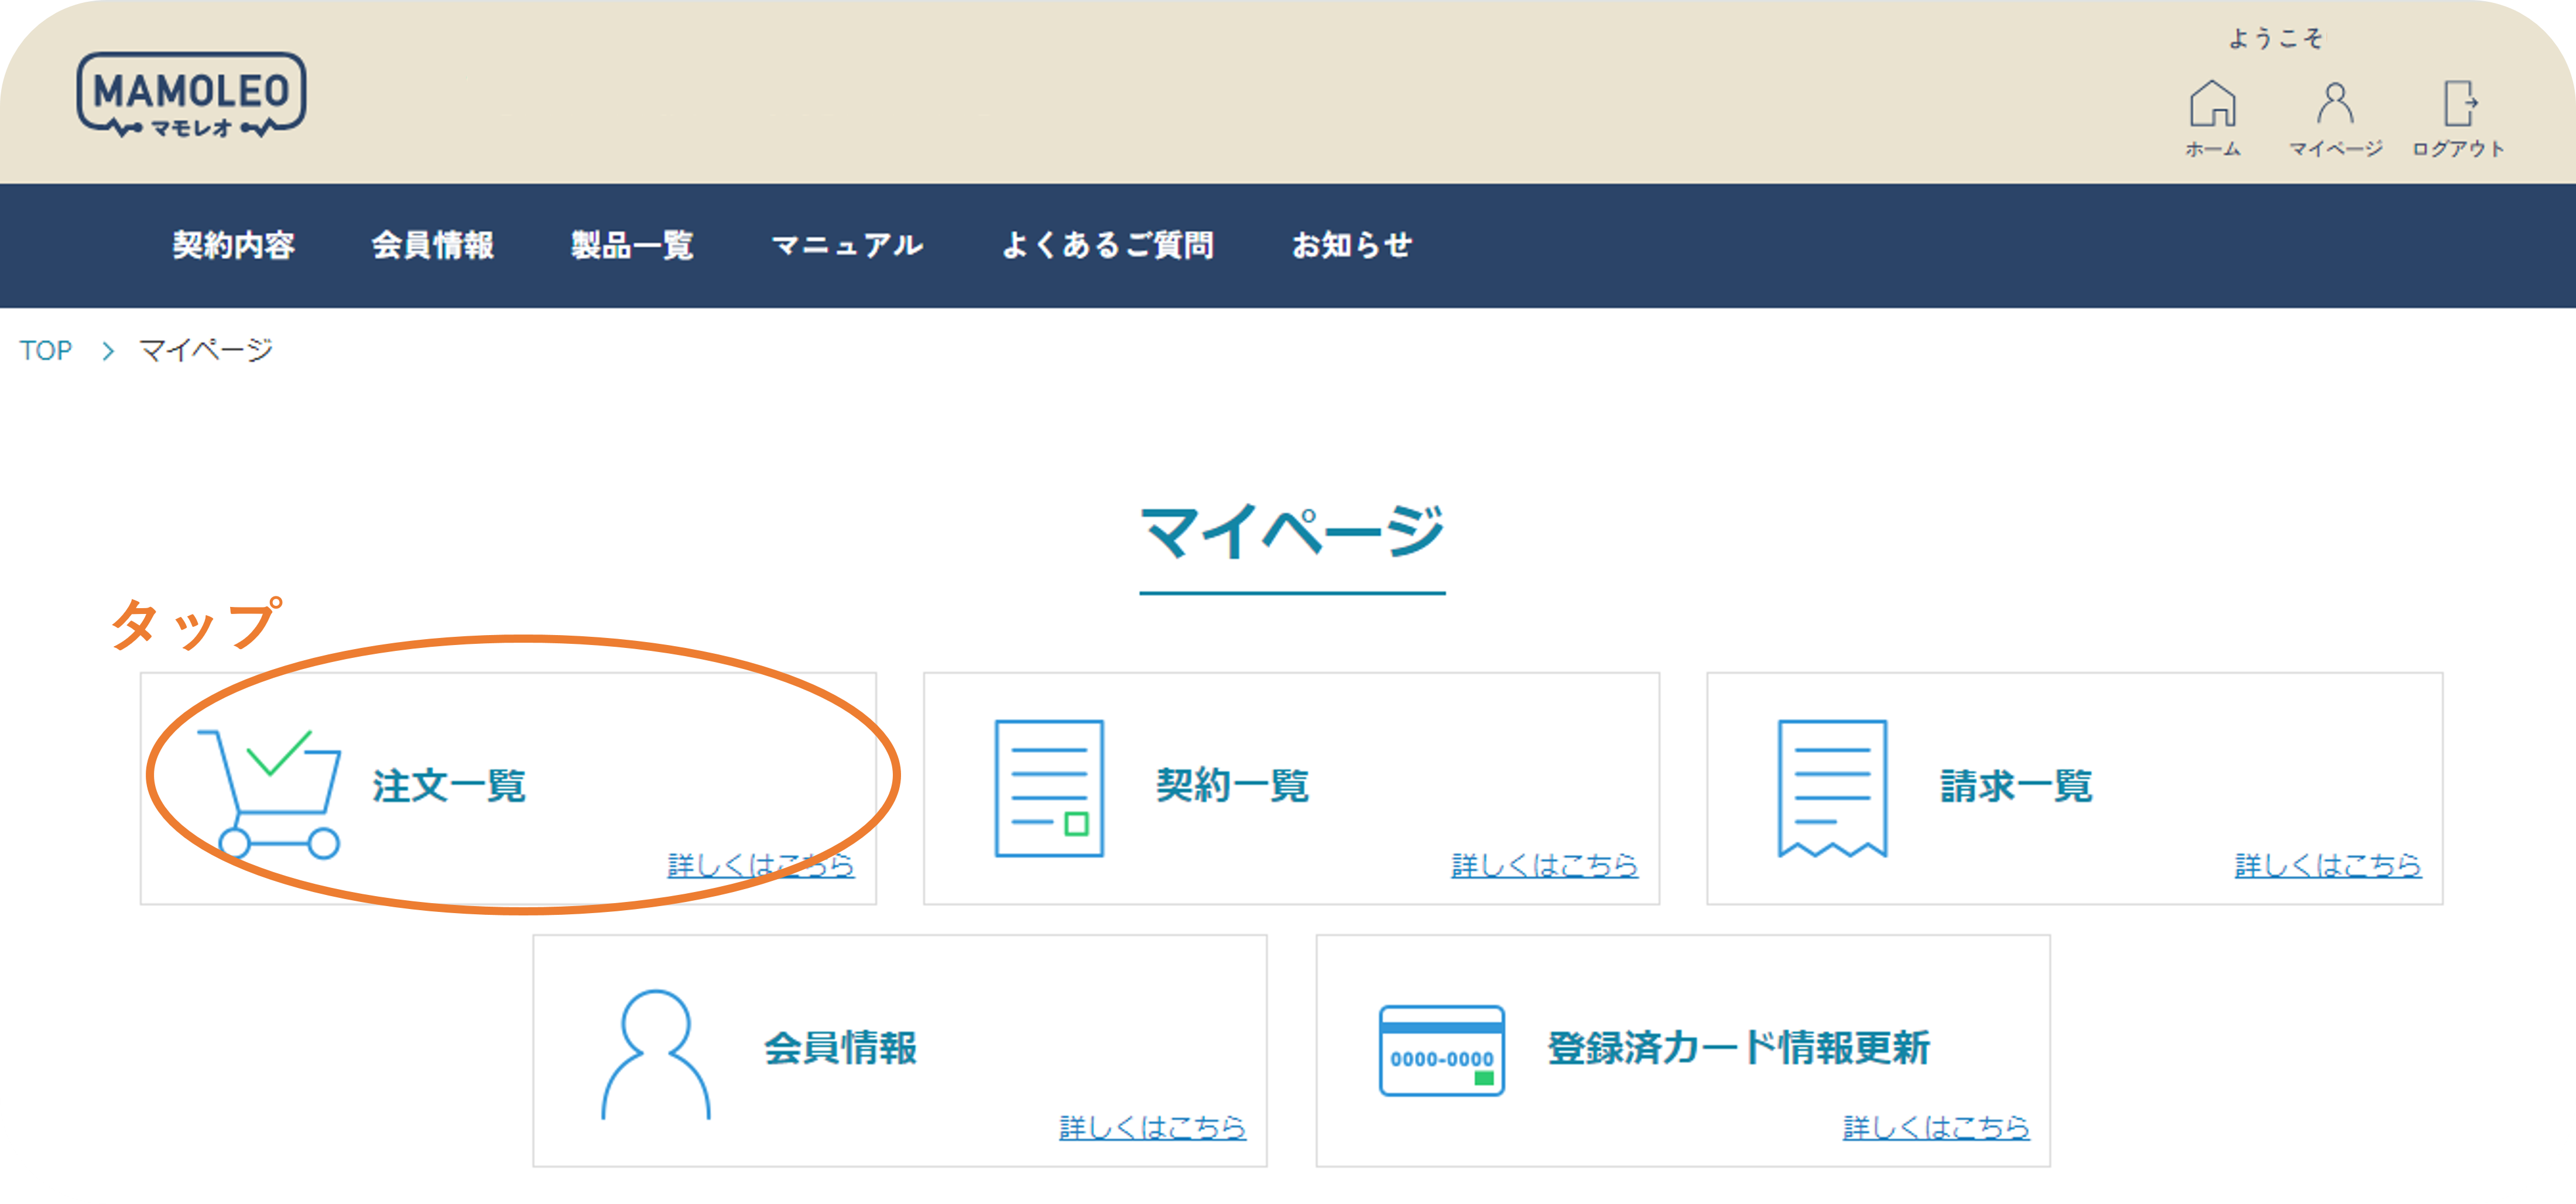Go to the ホーム house icon
Viewport: 2576px width, 1204px height.
pos(2212,103)
